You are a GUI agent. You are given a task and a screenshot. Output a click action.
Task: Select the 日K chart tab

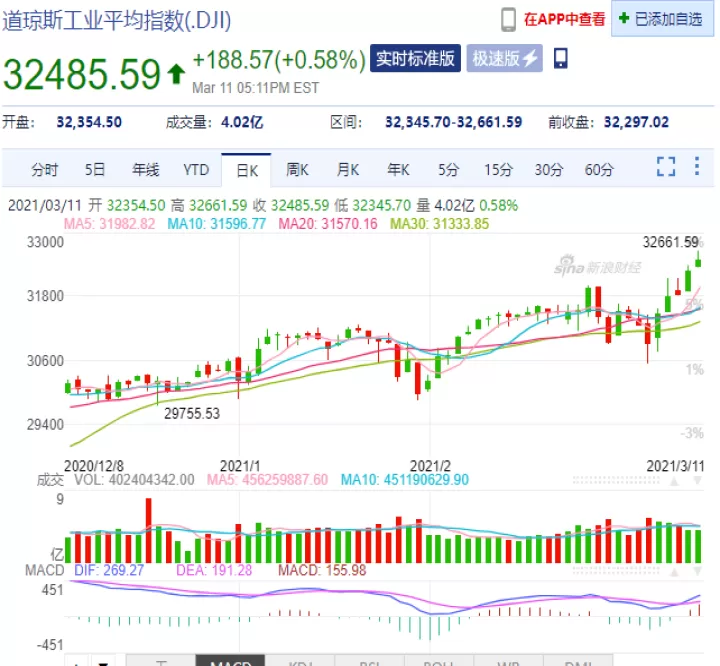pyautogui.click(x=247, y=171)
